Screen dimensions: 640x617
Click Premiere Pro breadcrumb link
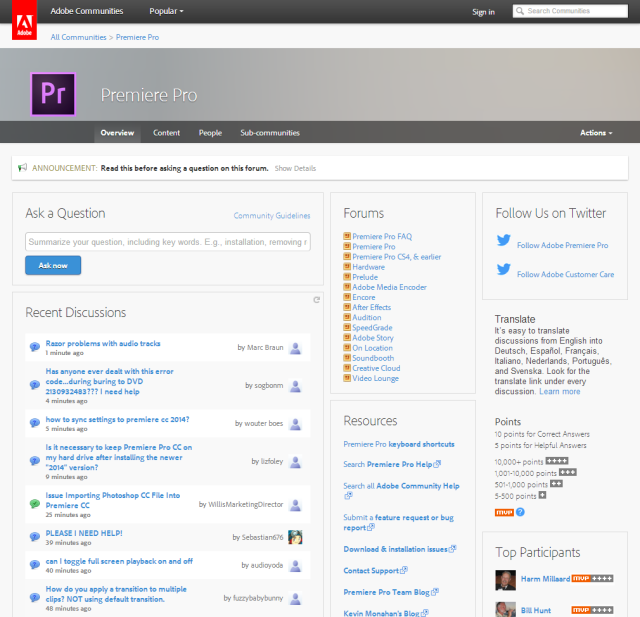click(x=138, y=37)
